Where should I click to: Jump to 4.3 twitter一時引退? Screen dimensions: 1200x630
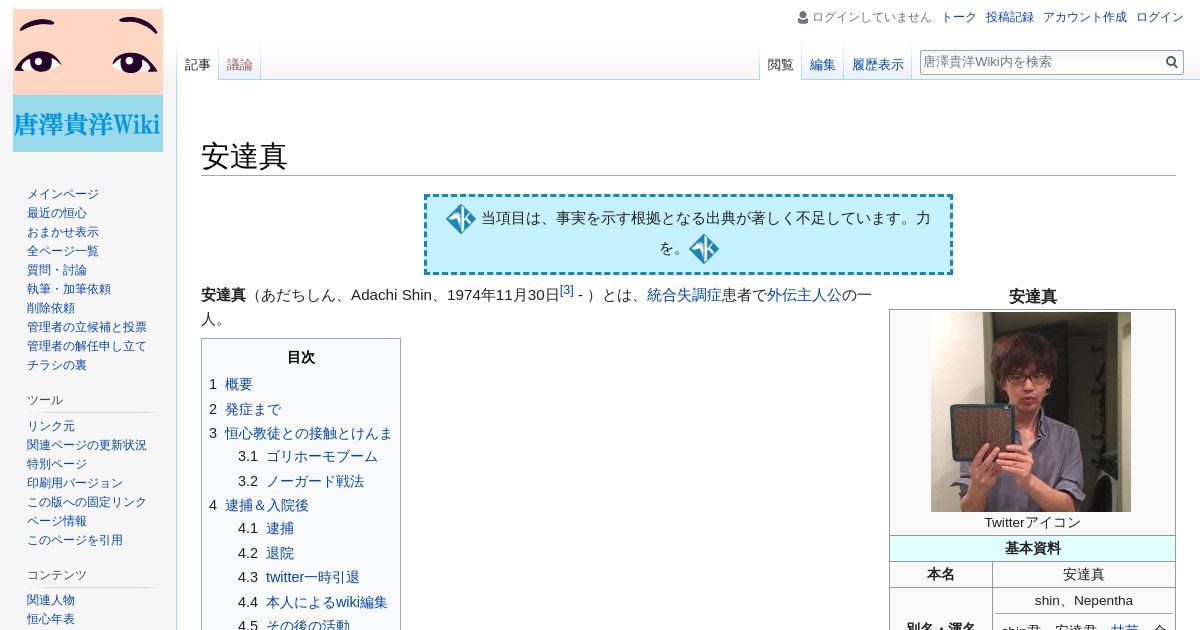[x=299, y=577]
